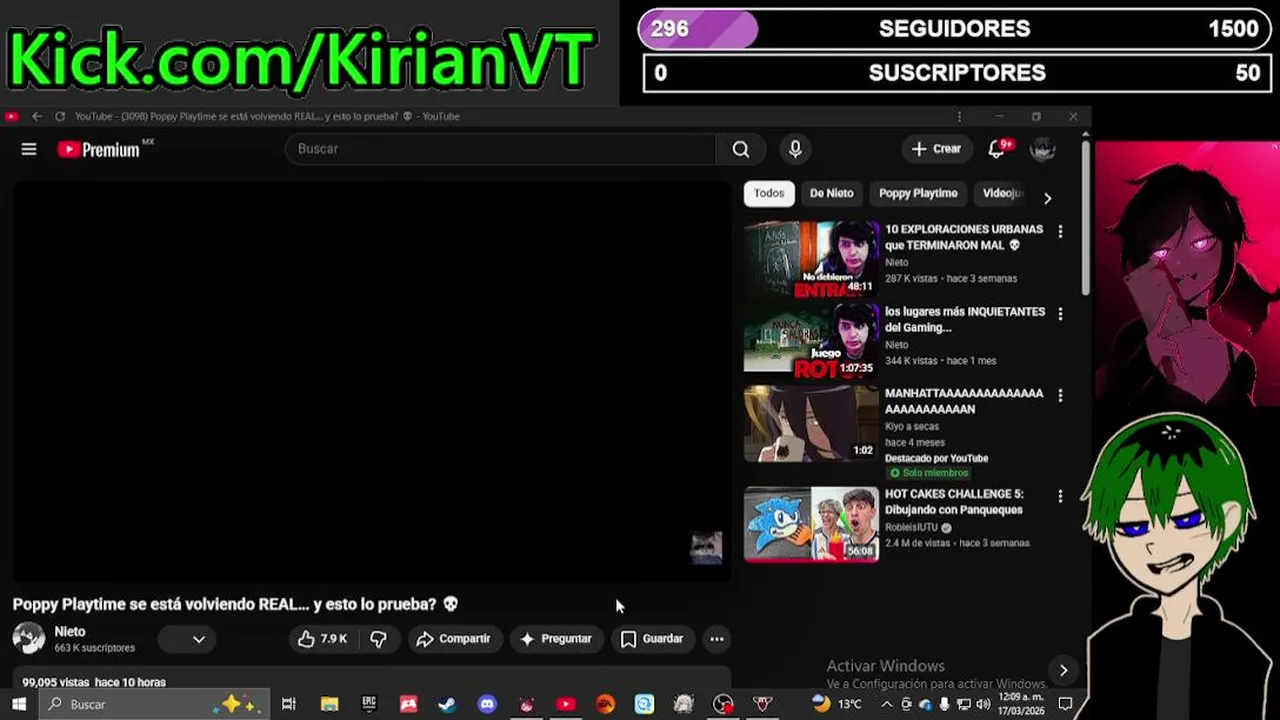1280x720 pixels.
Task: Open File Explorer from taskbar
Action: 329,704
